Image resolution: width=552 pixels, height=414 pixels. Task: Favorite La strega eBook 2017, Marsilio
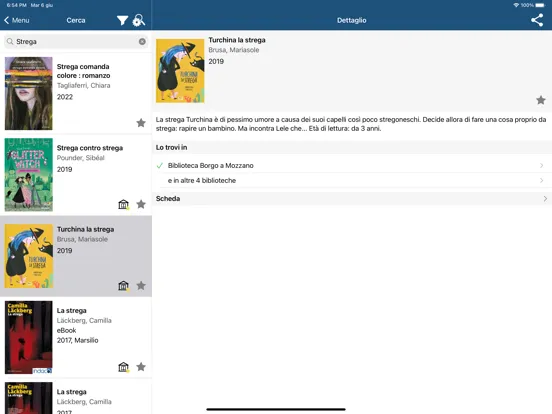pos(141,367)
